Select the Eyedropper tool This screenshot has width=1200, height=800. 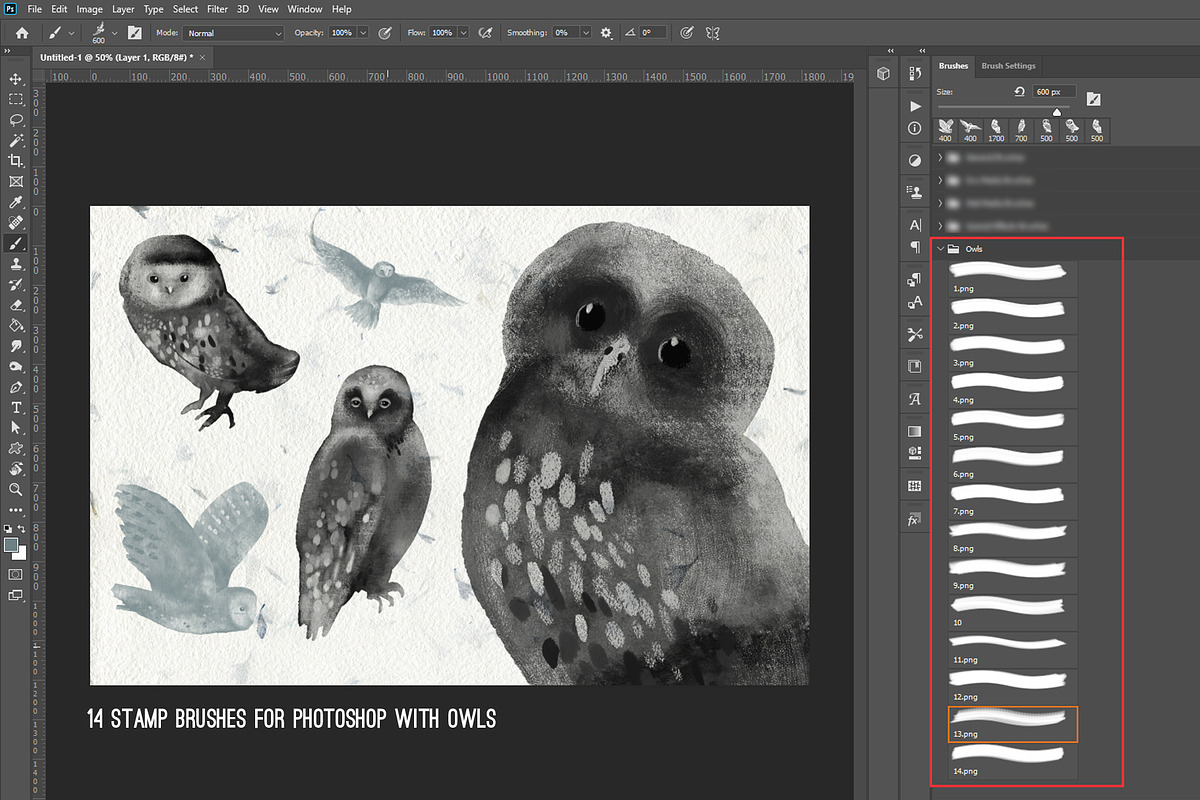click(x=16, y=202)
